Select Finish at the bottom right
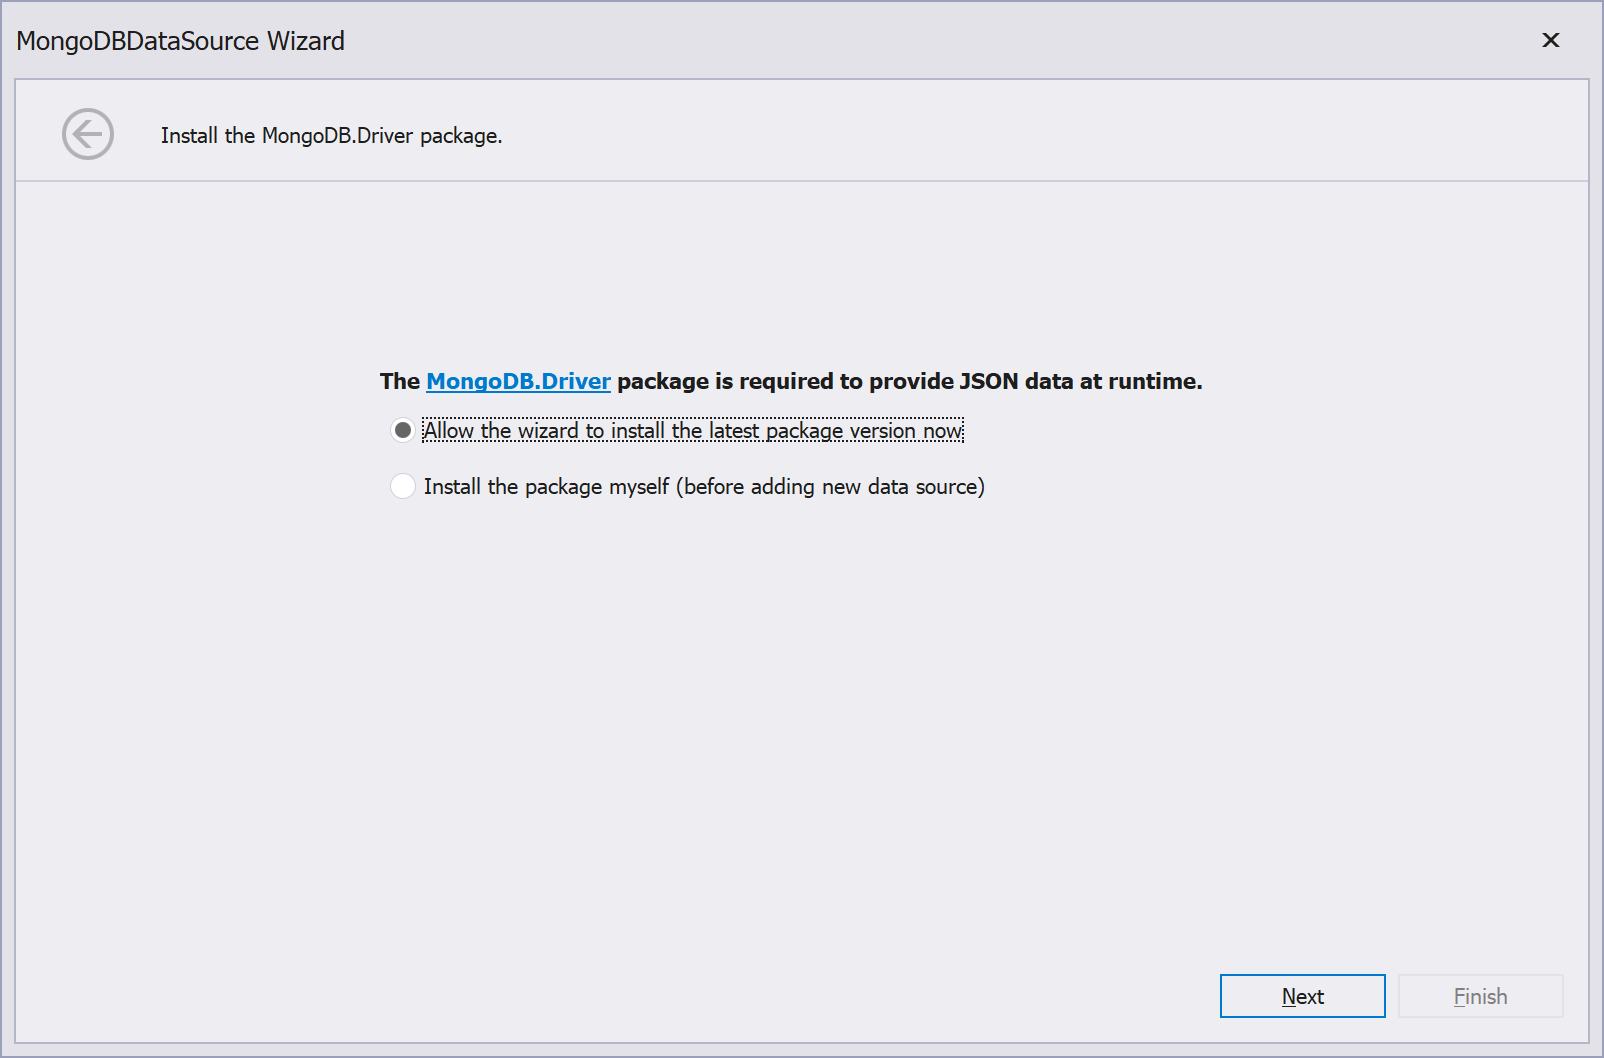 tap(1481, 996)
